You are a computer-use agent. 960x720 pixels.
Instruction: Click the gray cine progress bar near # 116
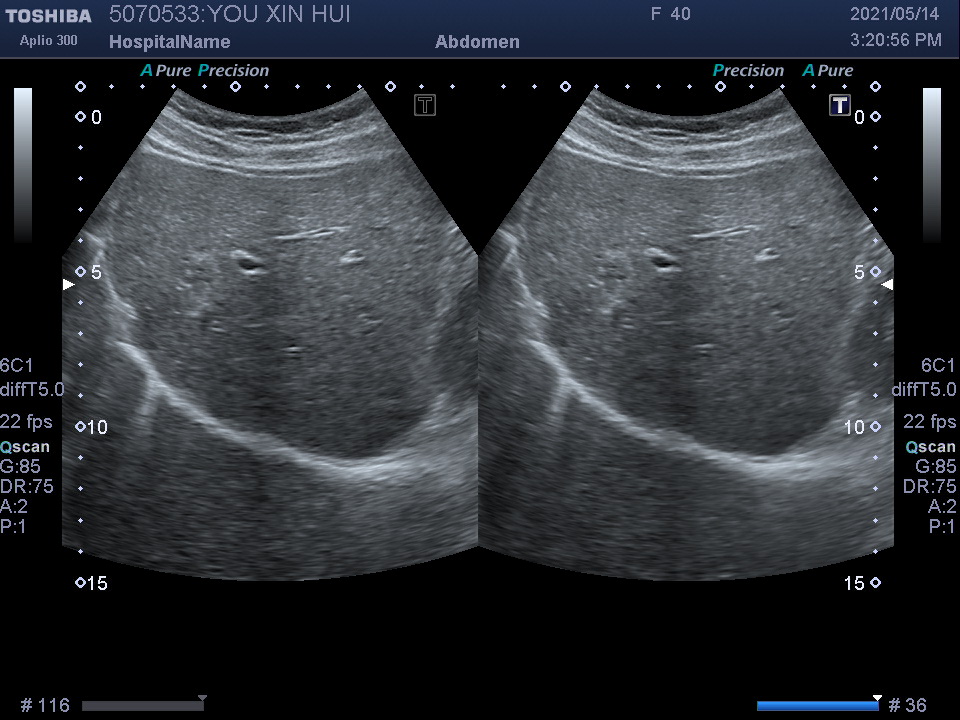[x=143, y=706]
